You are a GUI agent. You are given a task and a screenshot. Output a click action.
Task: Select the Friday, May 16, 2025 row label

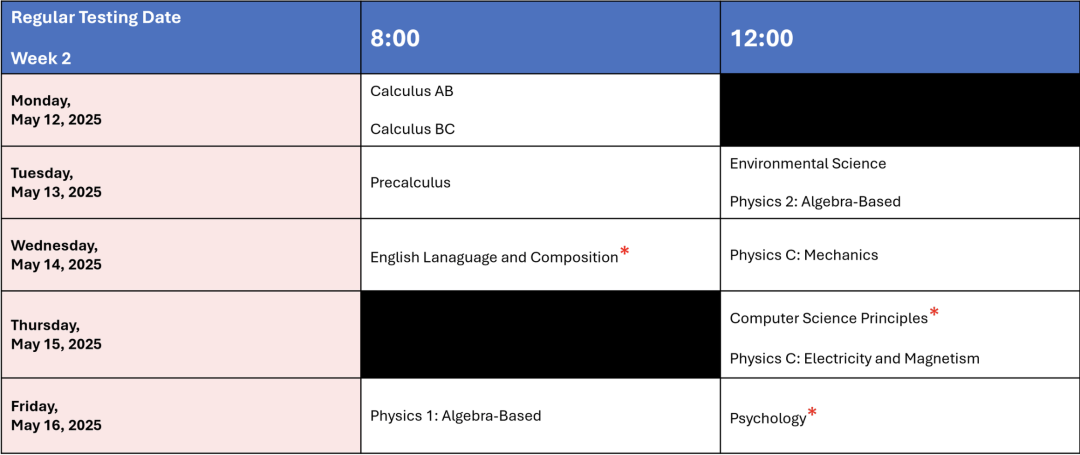click(x=56, y=416)
